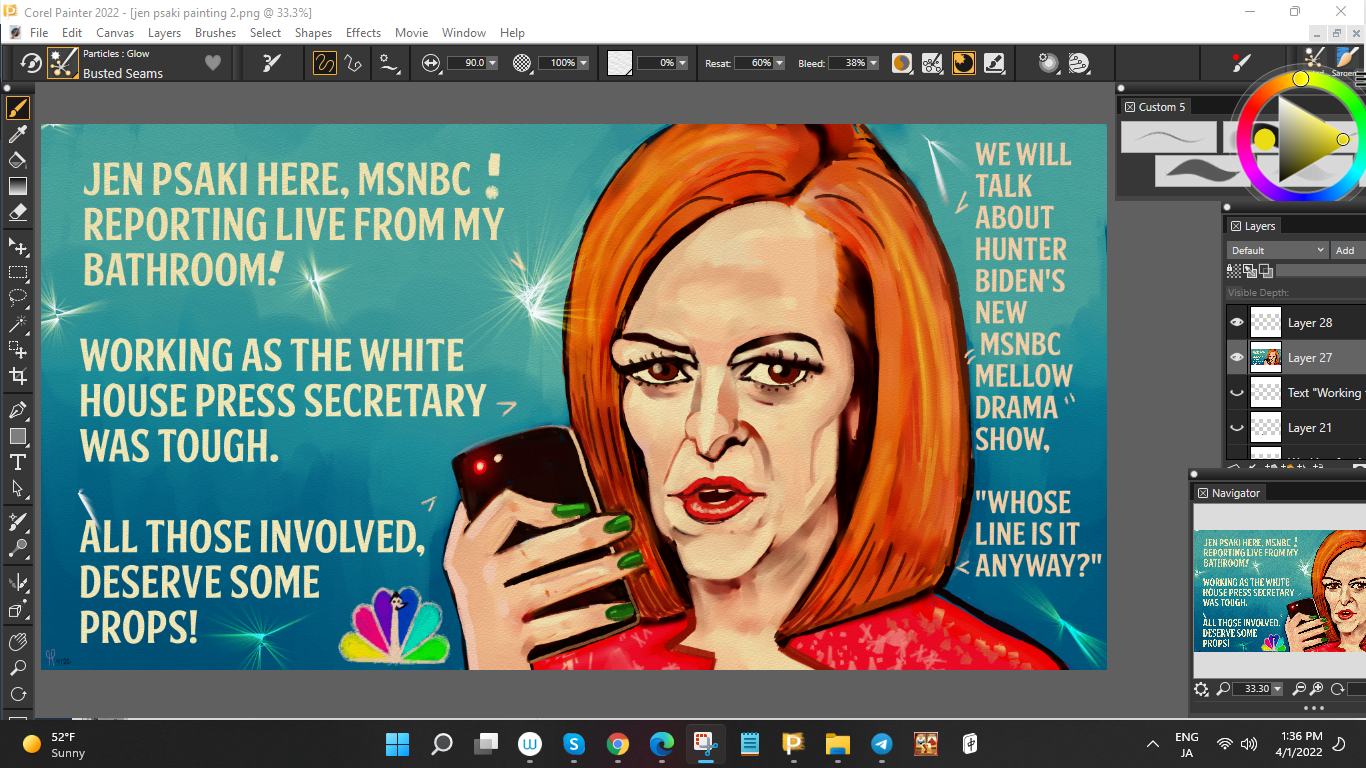Select the Perspective Guides tool

(x=18, y=609)
